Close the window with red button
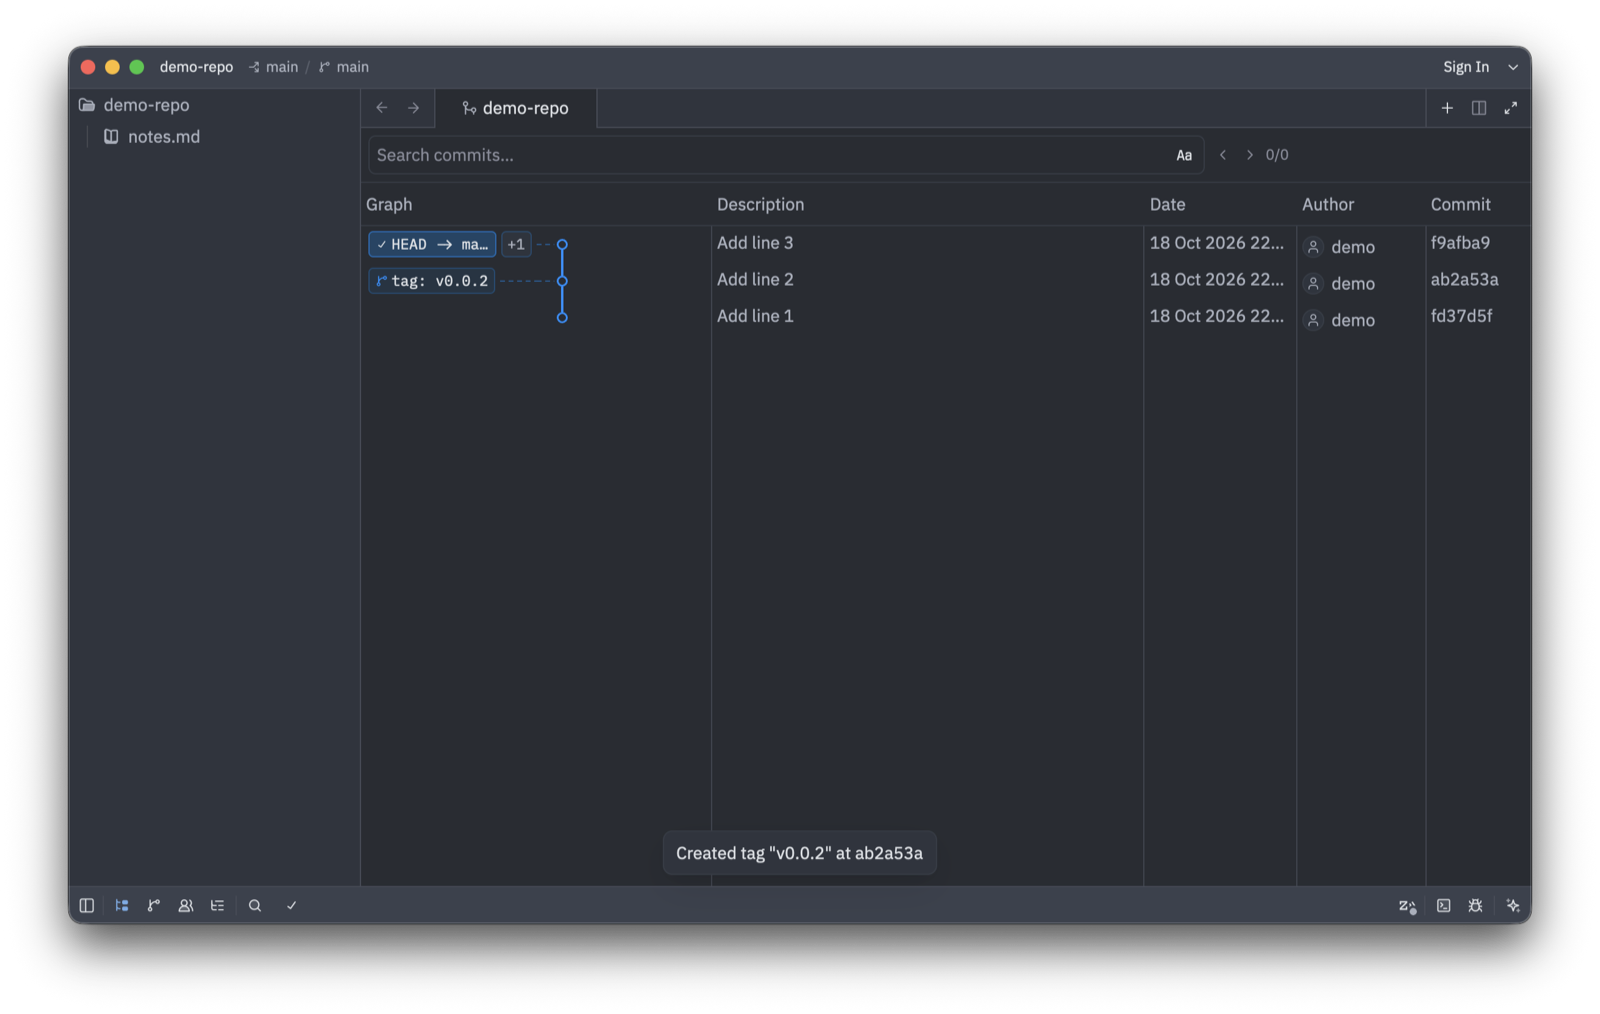This screenshot has width=1600, height=1014. (x=88, y=67)
